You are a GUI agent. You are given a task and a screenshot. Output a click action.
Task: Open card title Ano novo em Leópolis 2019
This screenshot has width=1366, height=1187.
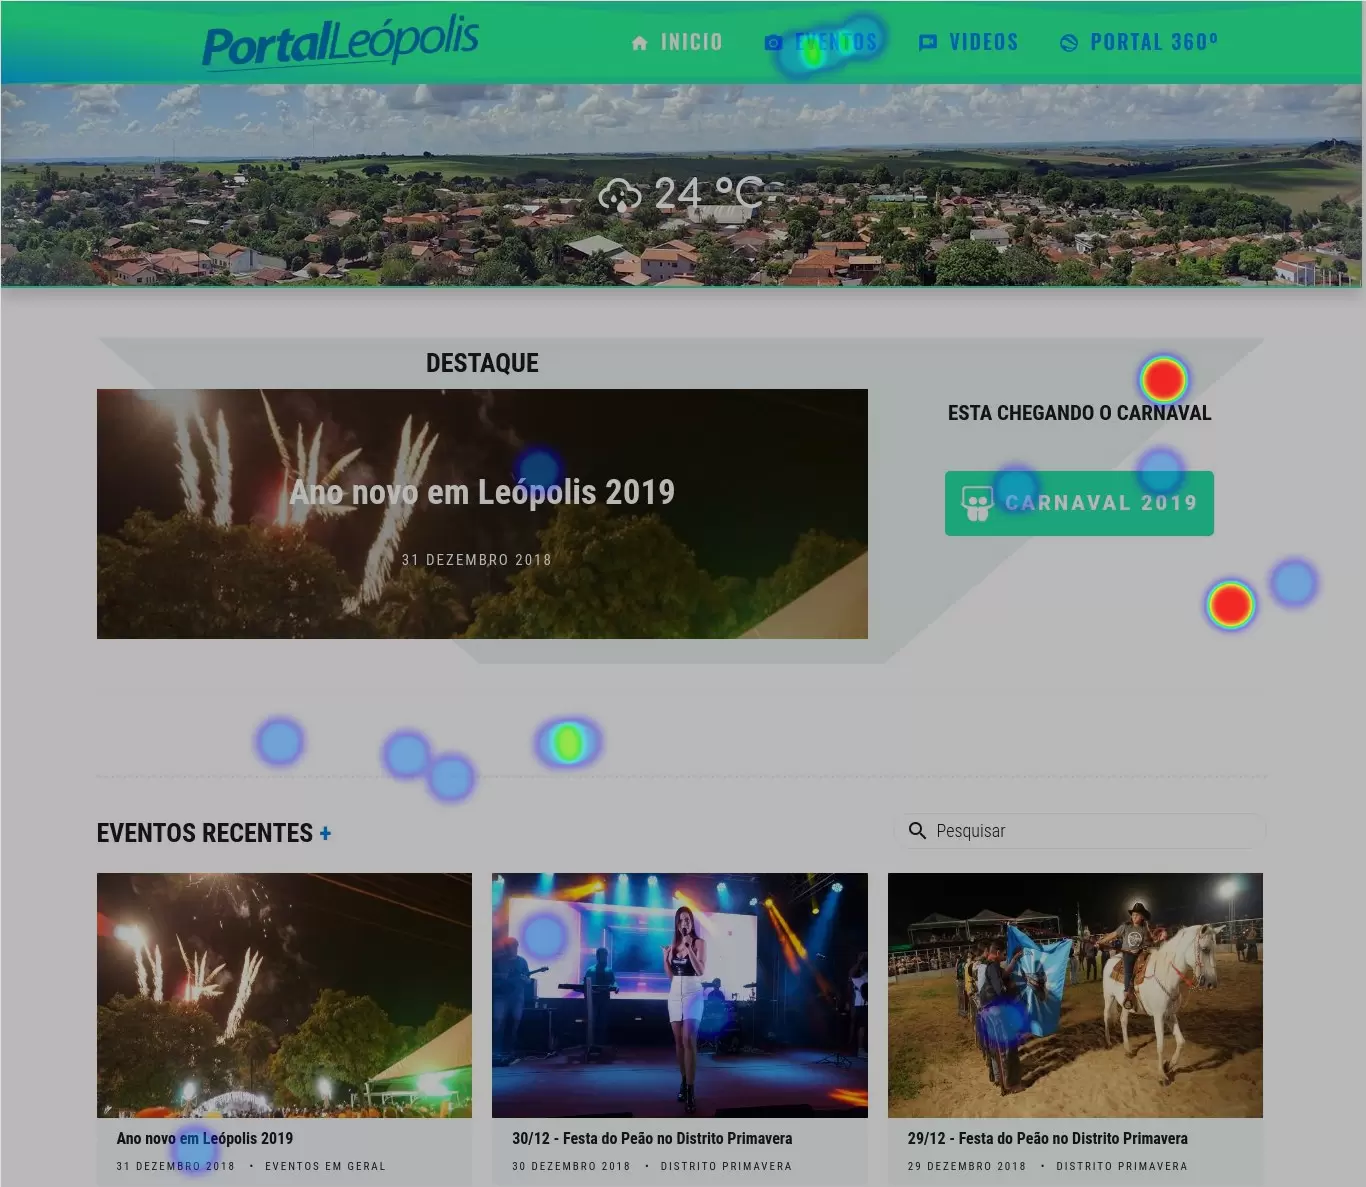click(205, 1138)
